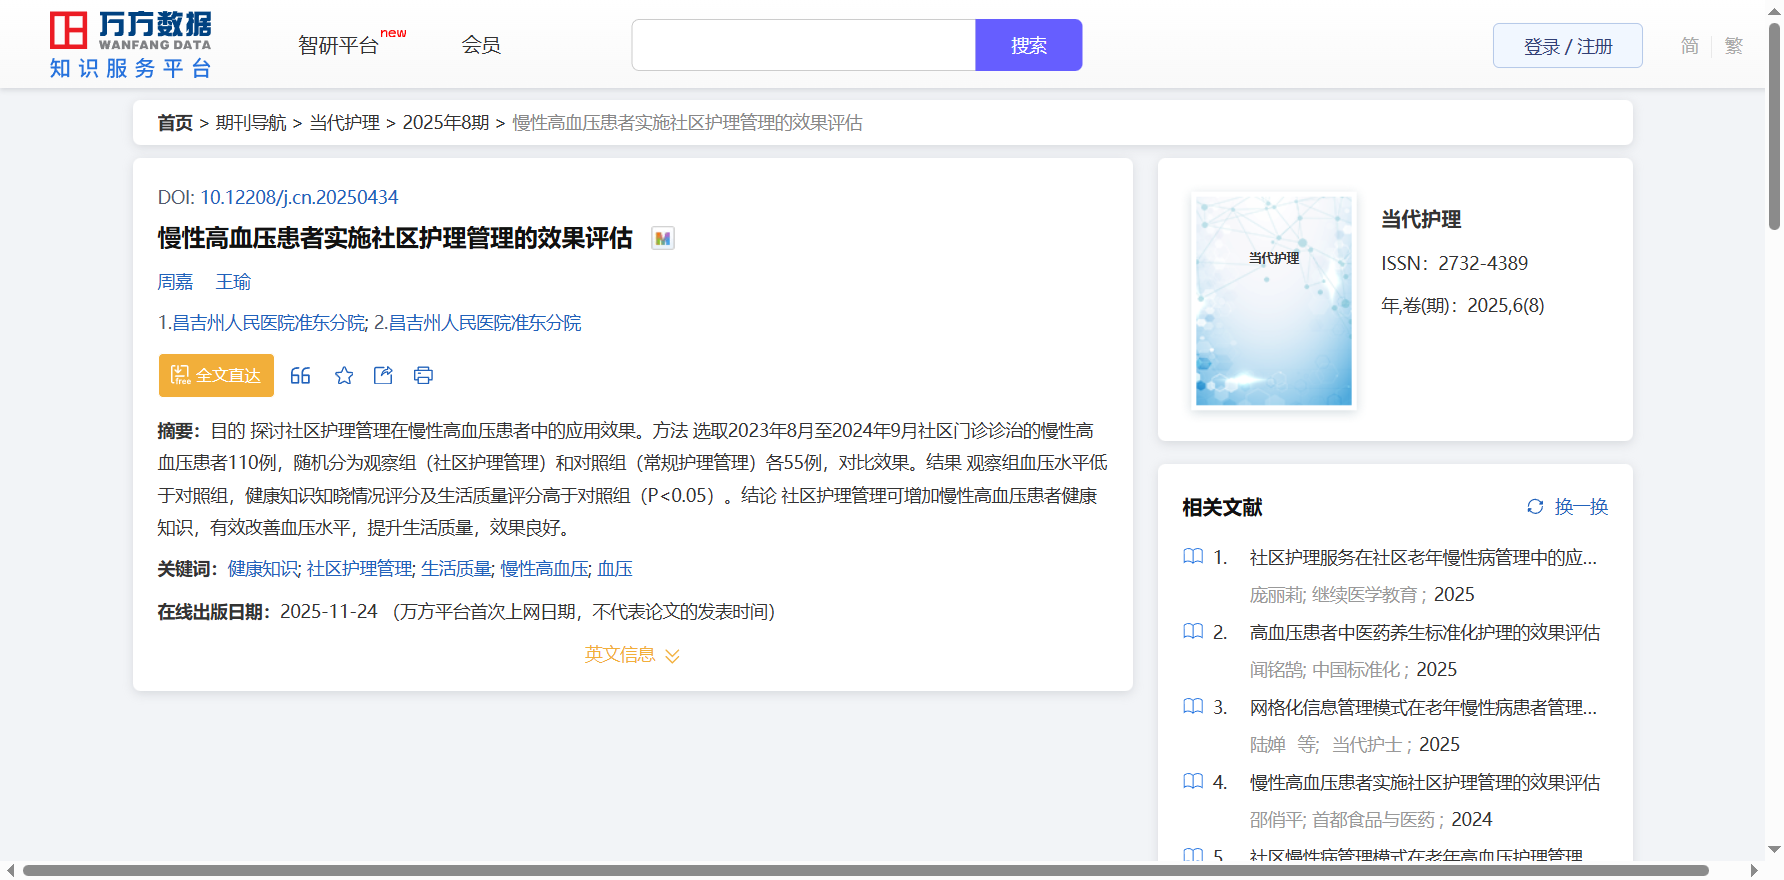Click the cite (quotation marks) icon
The image size is (1784, 880).
[300, 375]
